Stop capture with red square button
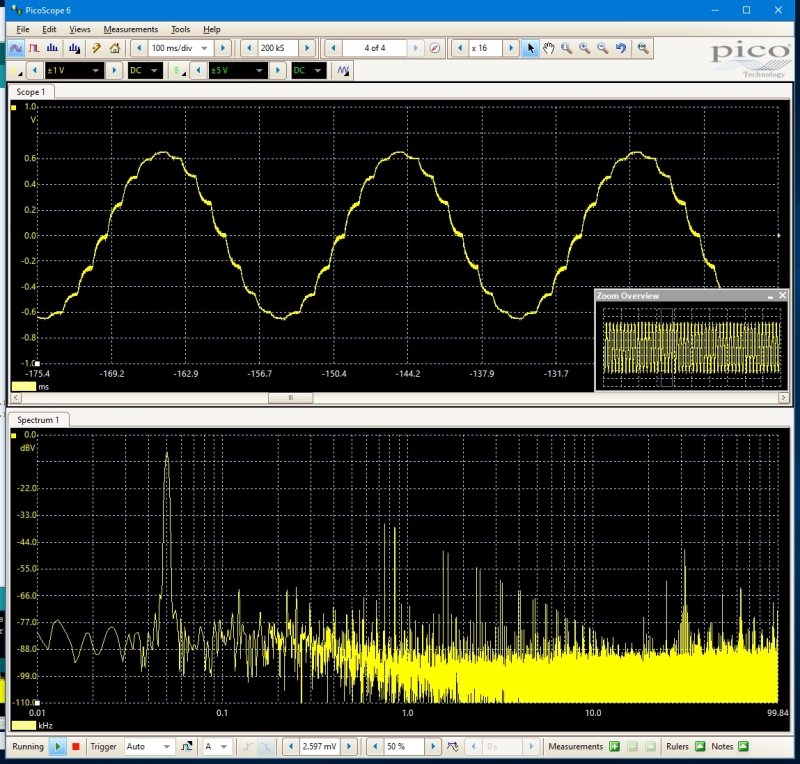 76,747
